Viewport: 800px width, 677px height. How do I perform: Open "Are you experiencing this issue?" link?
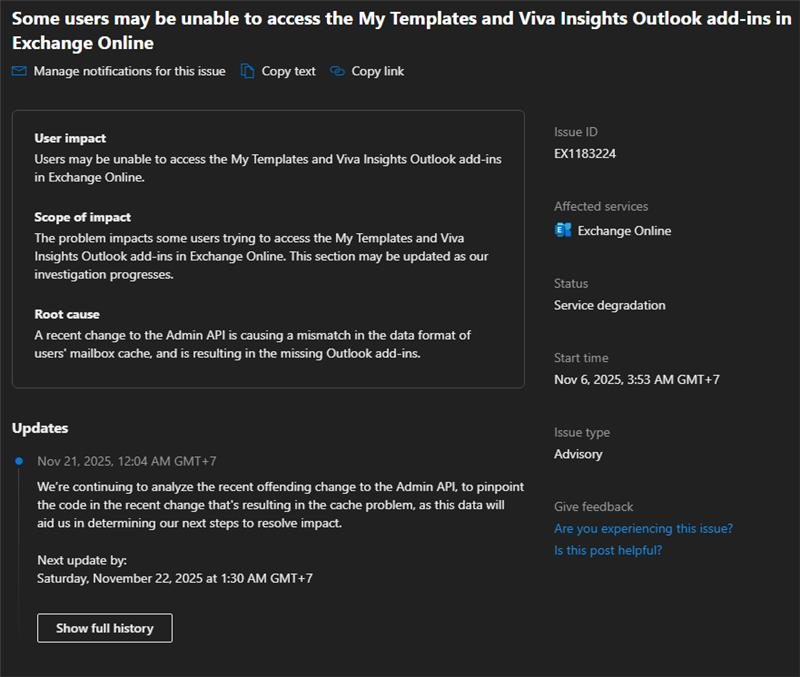click(x=643, y=528)
